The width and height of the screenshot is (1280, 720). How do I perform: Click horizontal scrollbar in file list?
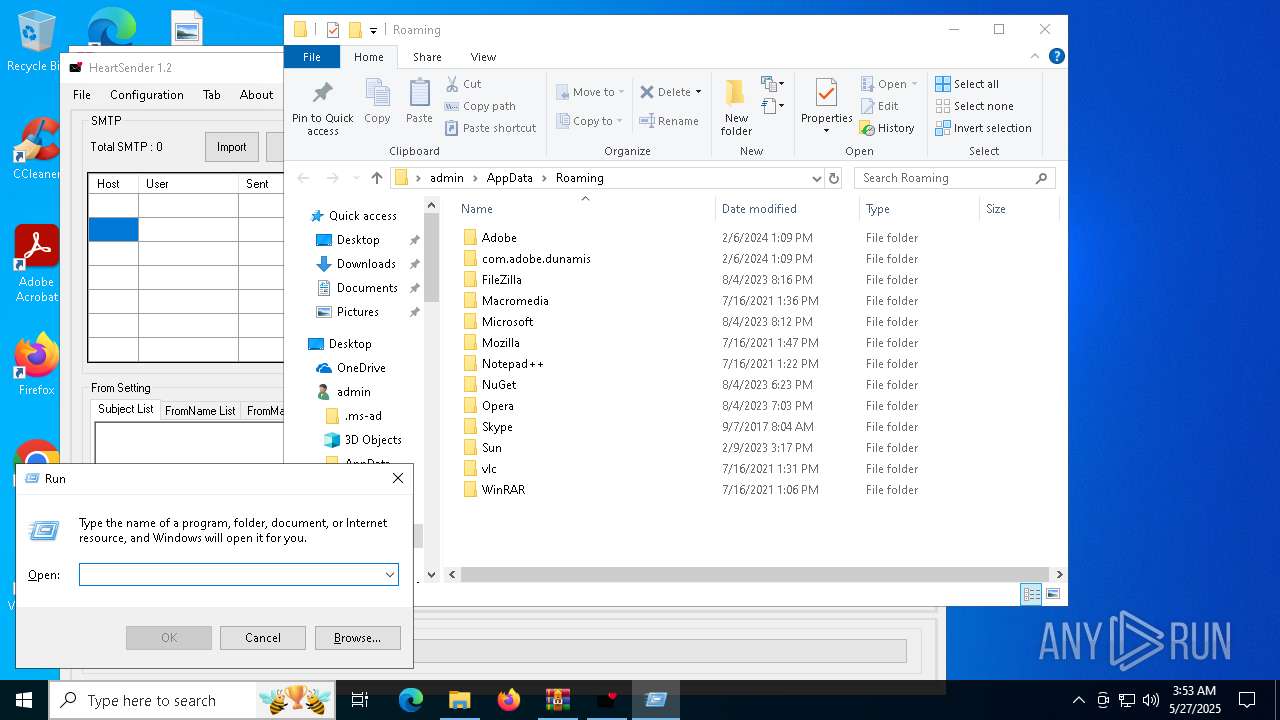point(757,575)
